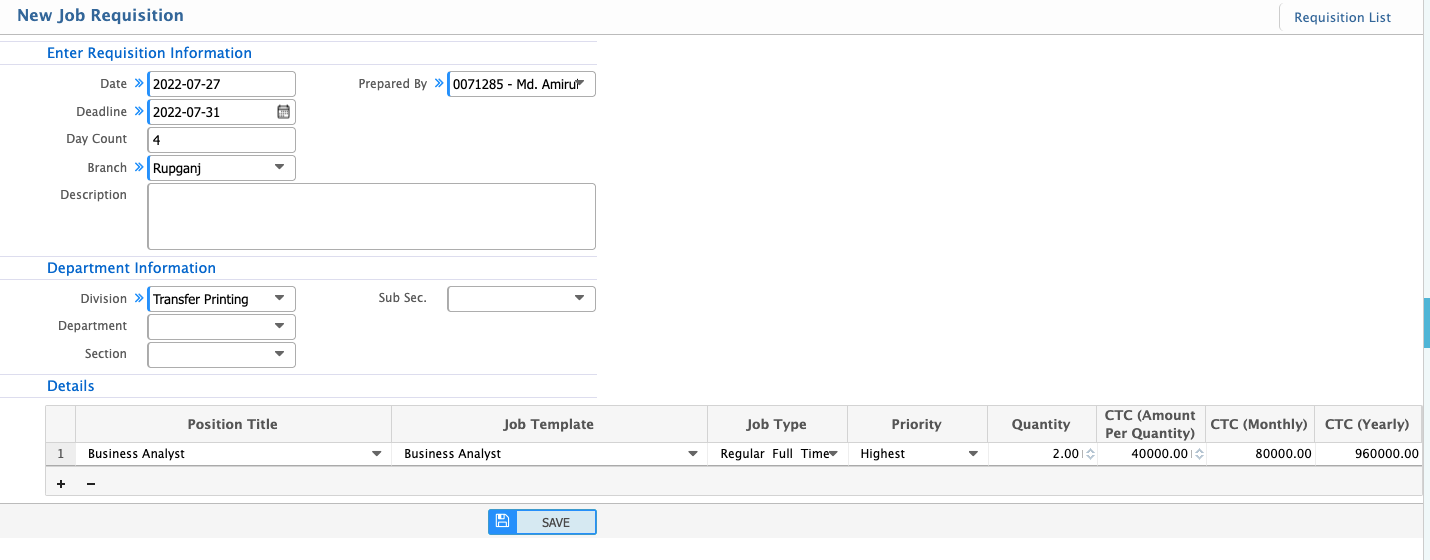This screenshot has height=560, width=1430.
Task: Go to Requisition List
Action: click(x=1342, y=17)
